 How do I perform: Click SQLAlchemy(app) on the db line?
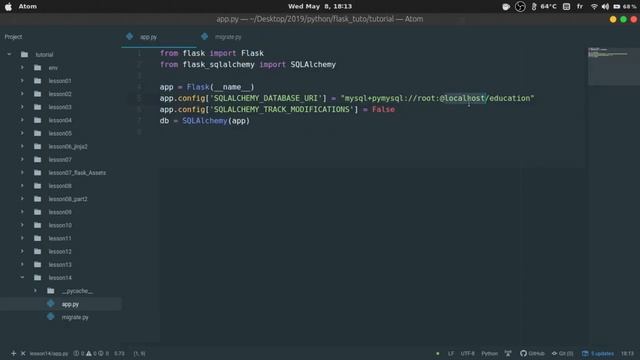[x=216, y=121]
